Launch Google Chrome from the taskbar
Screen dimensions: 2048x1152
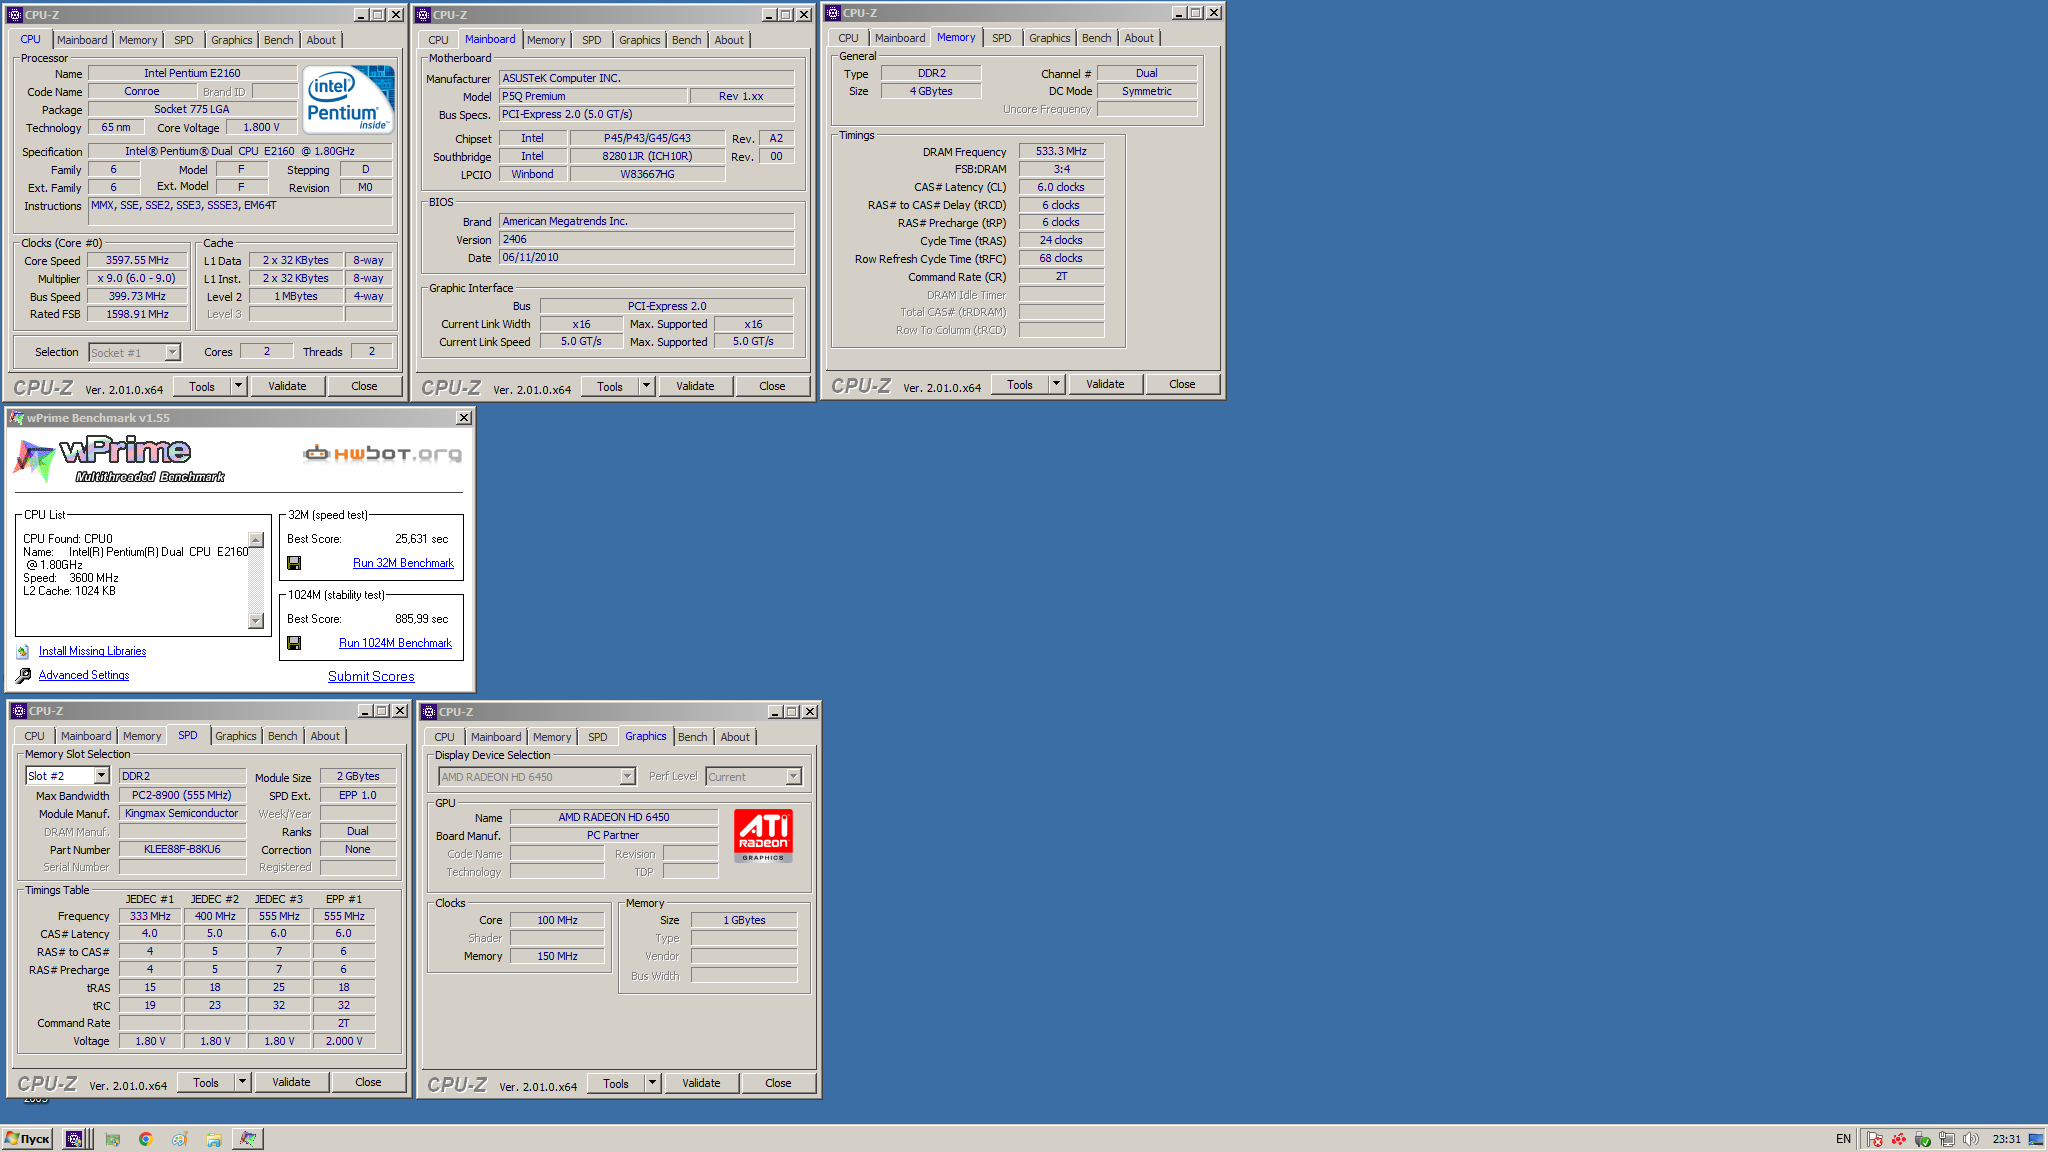(x=146, y=1139)
